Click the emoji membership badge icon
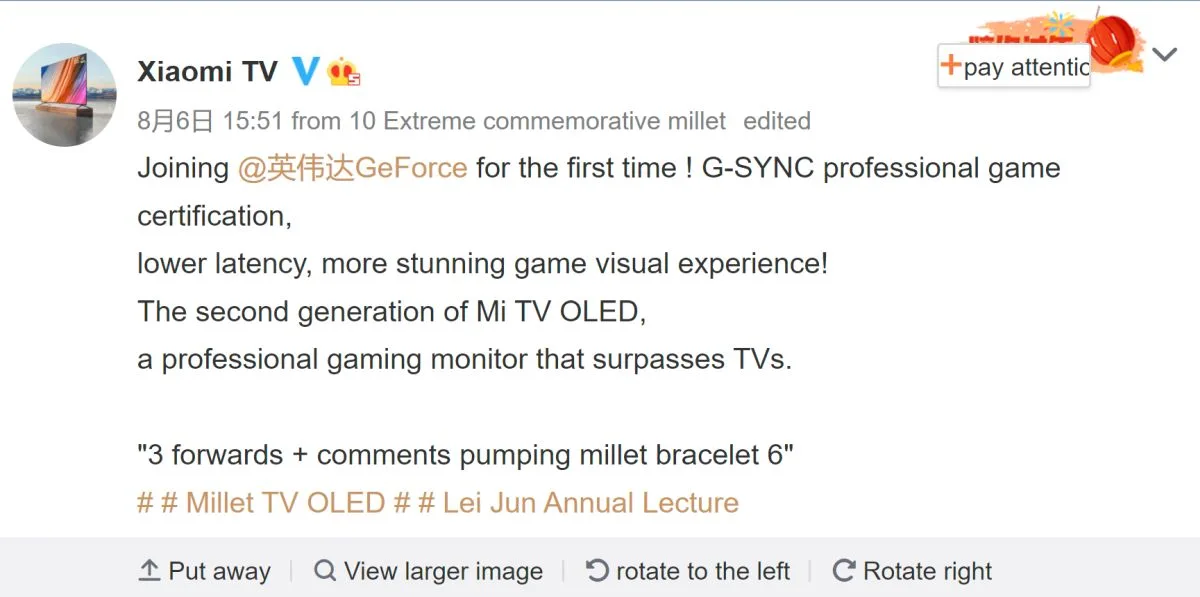The height and width of the screenshot is (597, 1200). tap(344, 71)
